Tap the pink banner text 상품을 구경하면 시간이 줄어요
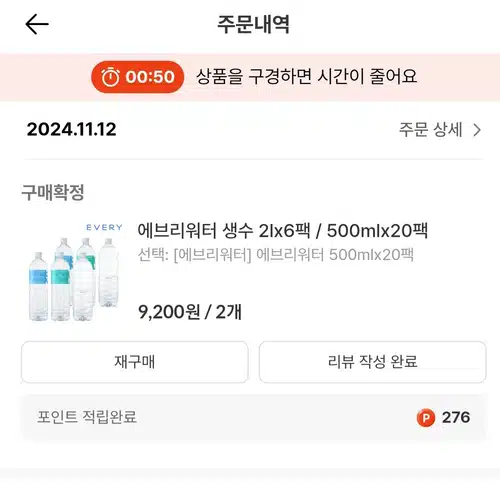 tap(306, 77)
